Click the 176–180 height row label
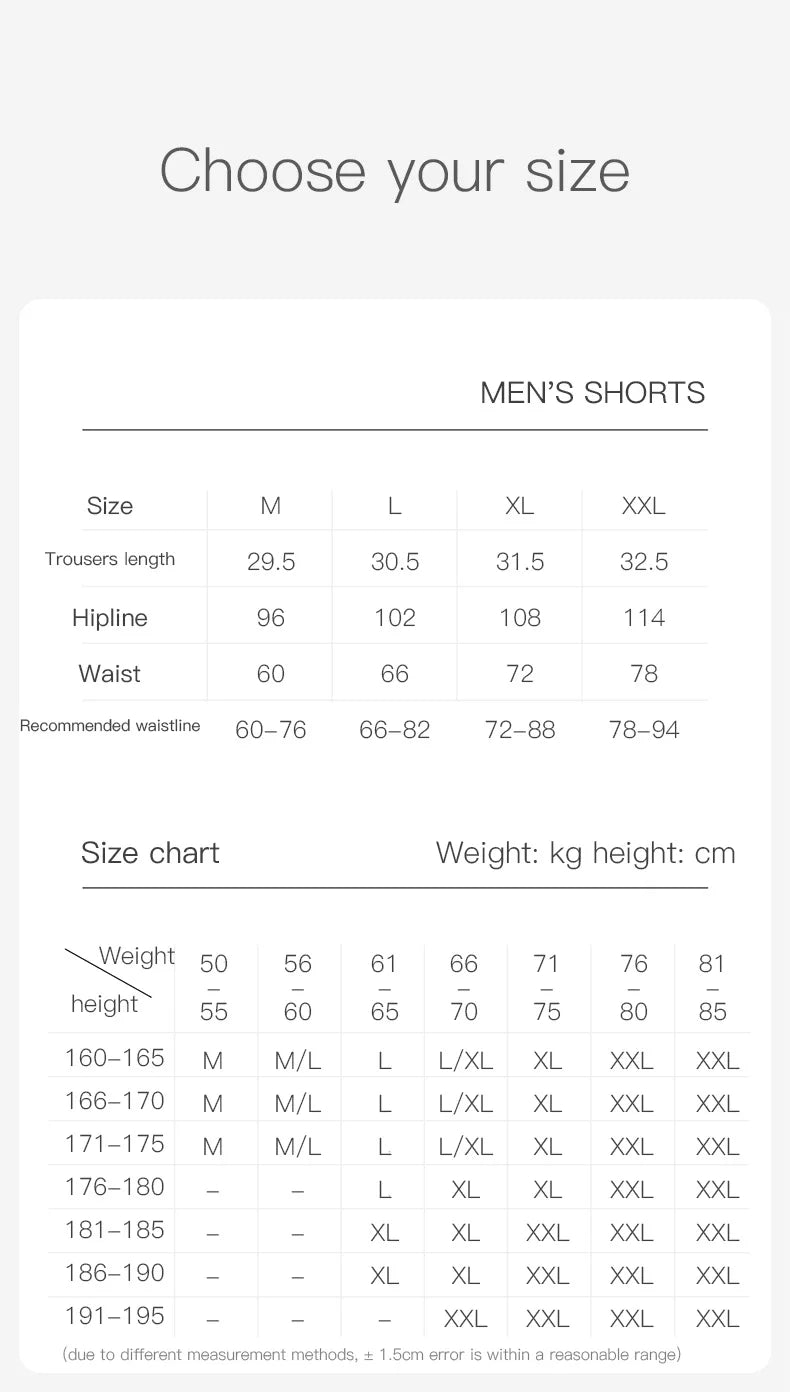The width and height of the screenshot is (790, 1392). [115, 1187]
